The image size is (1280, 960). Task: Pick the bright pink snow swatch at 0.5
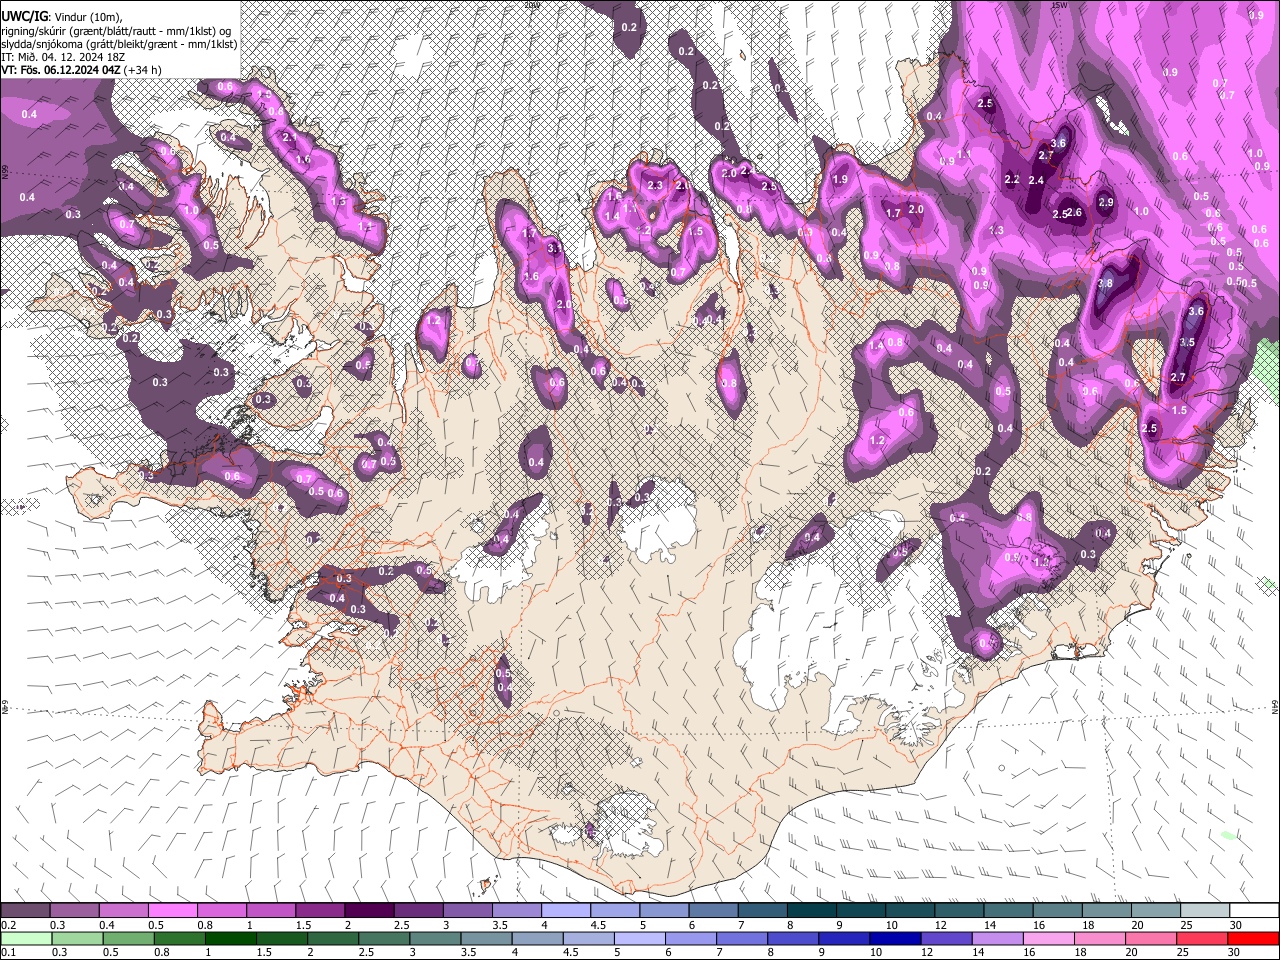(x=172, y=911)
